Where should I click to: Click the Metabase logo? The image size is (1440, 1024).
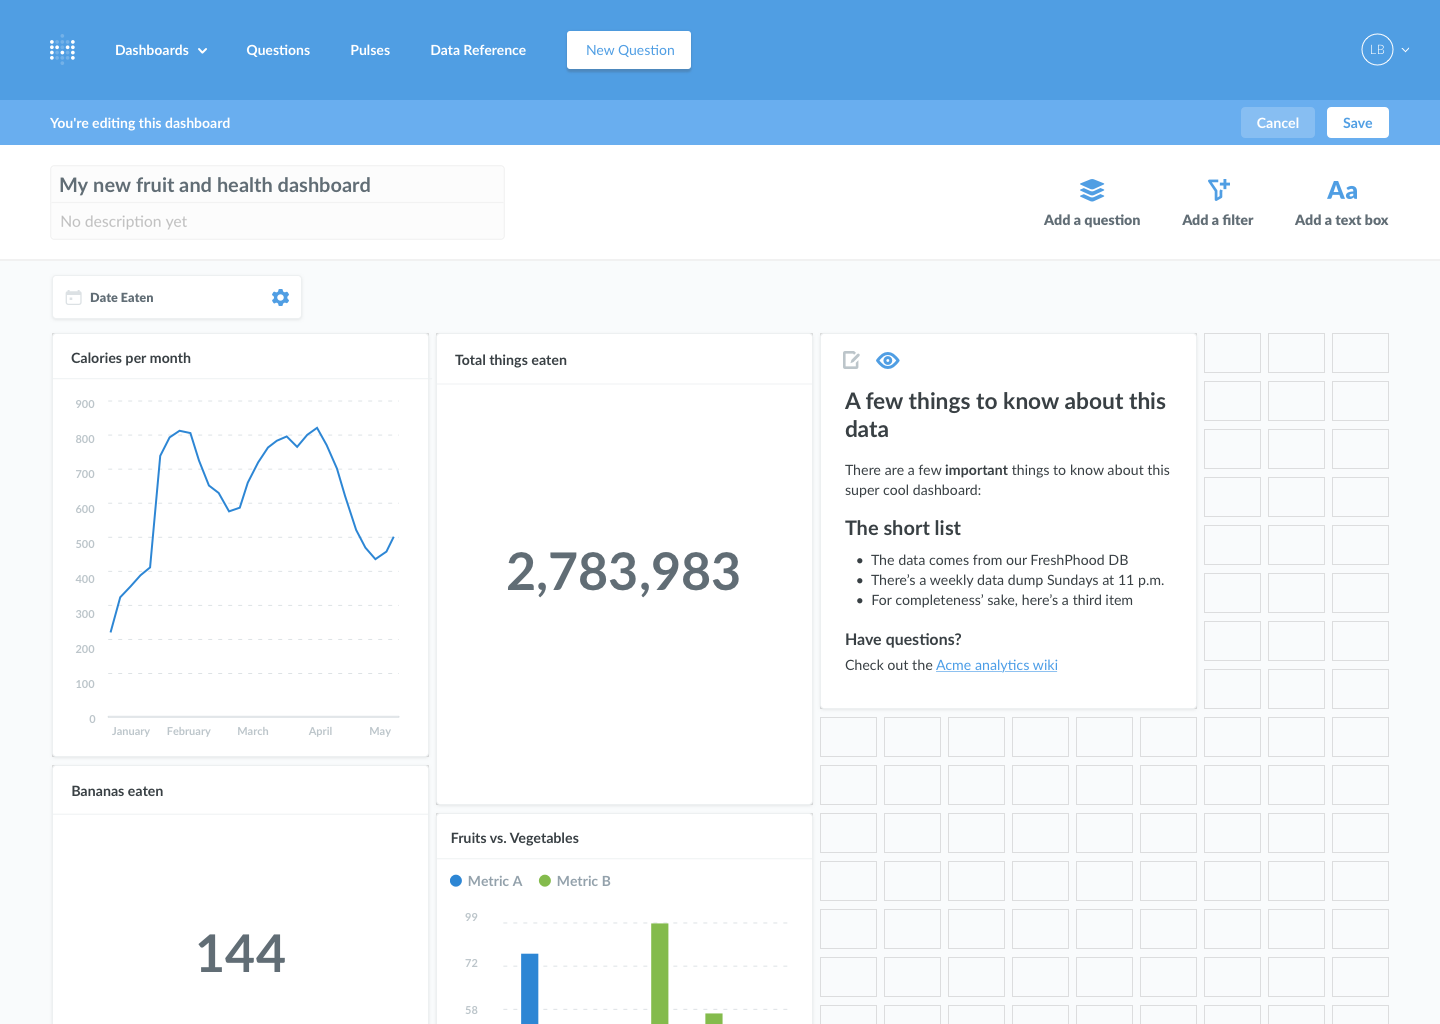coord(62,49)
